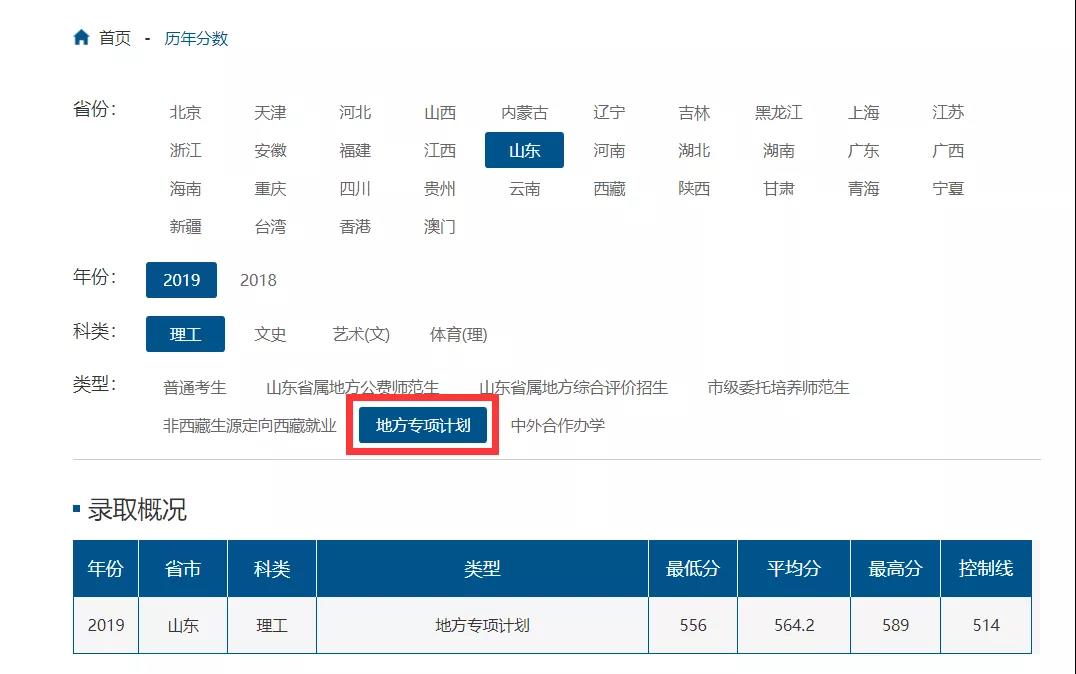Click the average score value 564.2
1076x674 pixels.
pyautogui.click(x=794, y=625)
